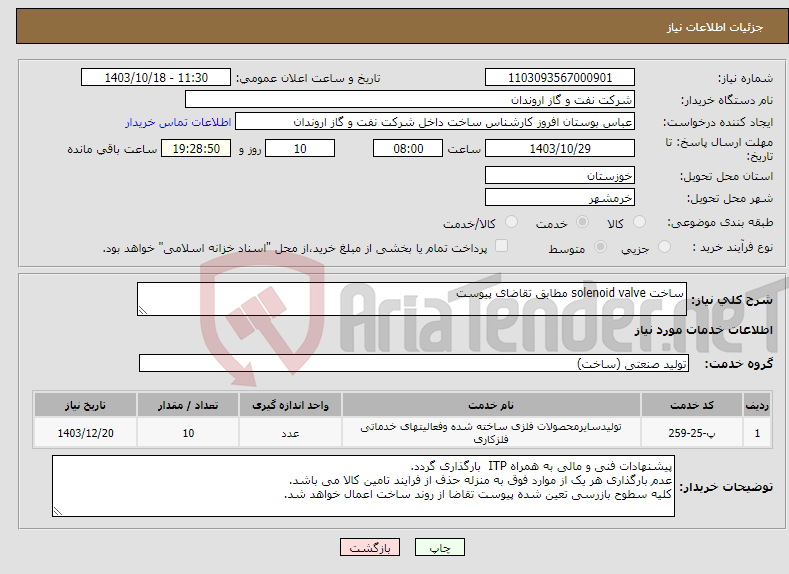Click the city field خرمشهر
Viewport: 789px width, 574px height.
(x=560, y=198)
